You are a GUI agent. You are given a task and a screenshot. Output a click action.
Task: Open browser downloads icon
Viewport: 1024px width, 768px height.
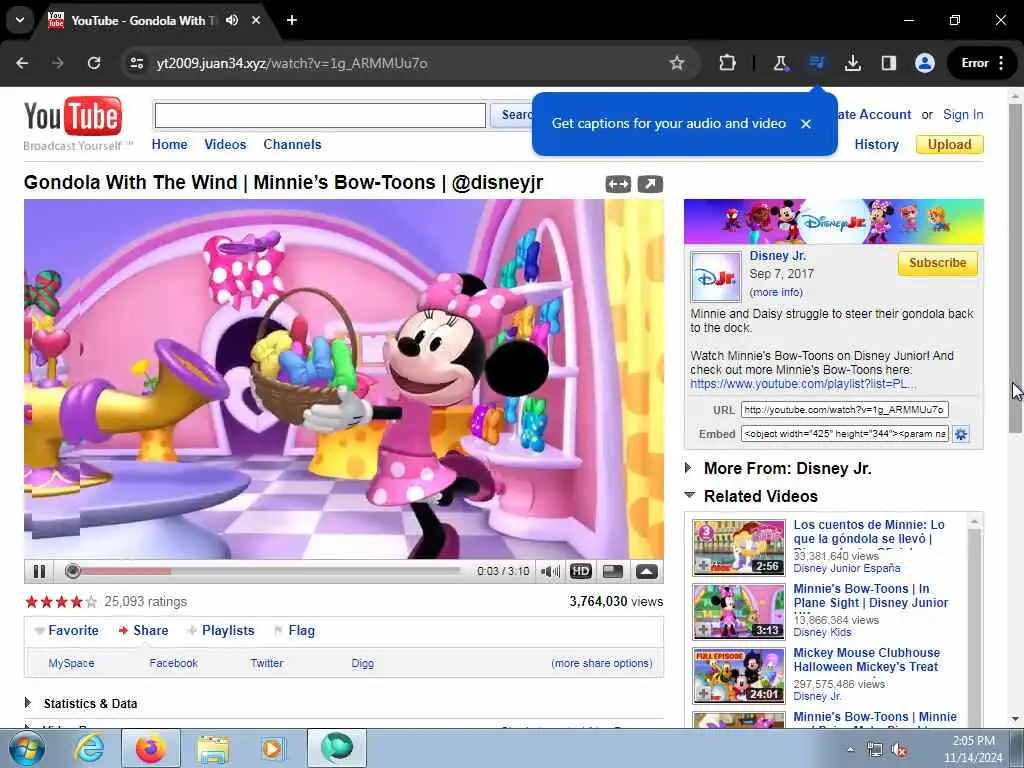click(x=852, y=63)
